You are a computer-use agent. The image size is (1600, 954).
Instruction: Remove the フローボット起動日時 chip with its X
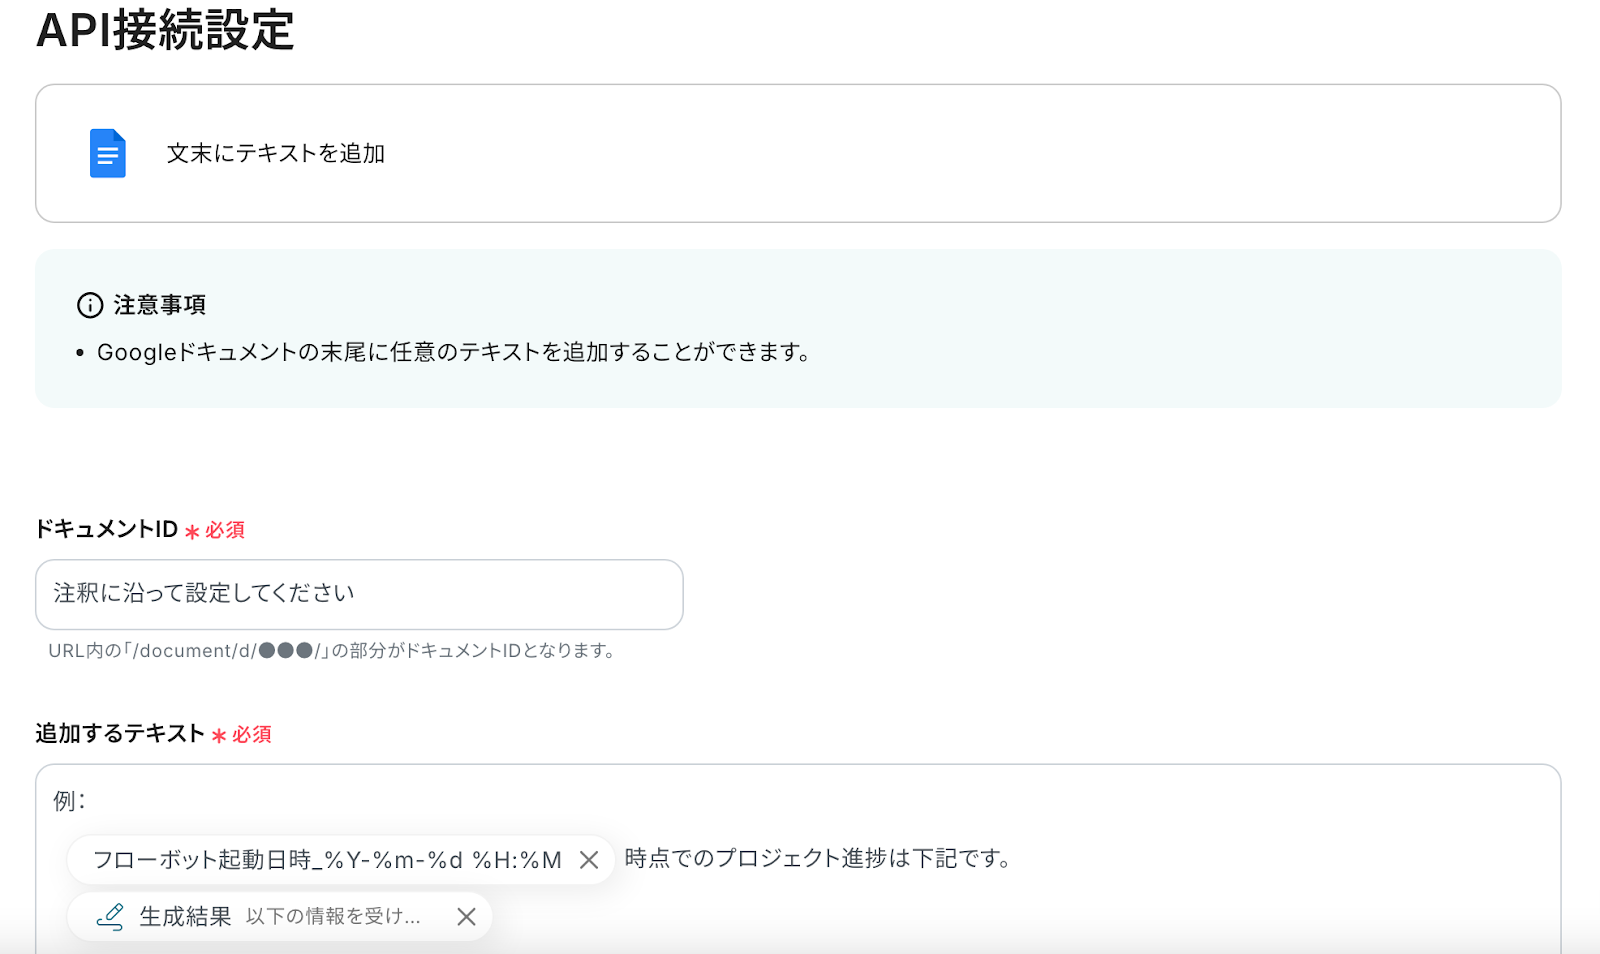[x=589, y=860]
